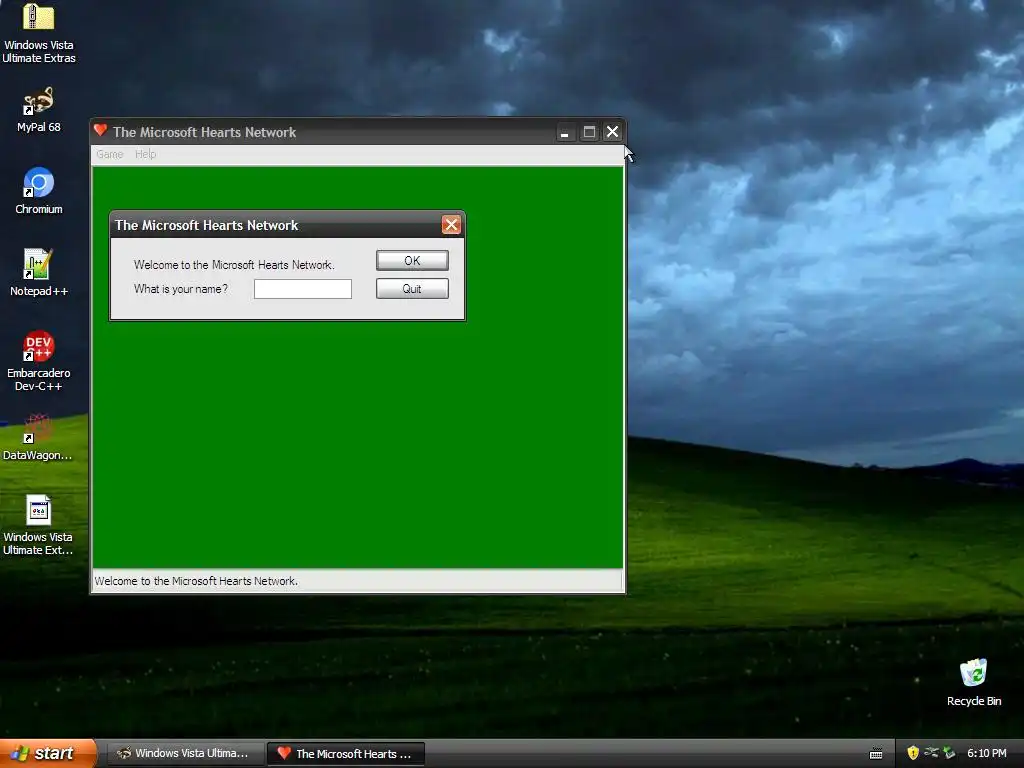Click the green tray icon beside the clock

point(950,753)
